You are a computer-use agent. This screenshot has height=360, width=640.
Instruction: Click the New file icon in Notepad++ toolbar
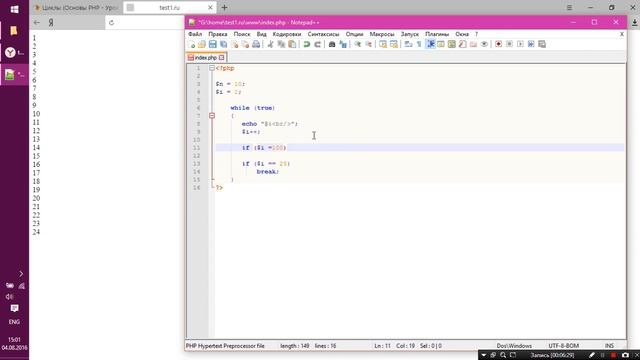pos(191,44)
